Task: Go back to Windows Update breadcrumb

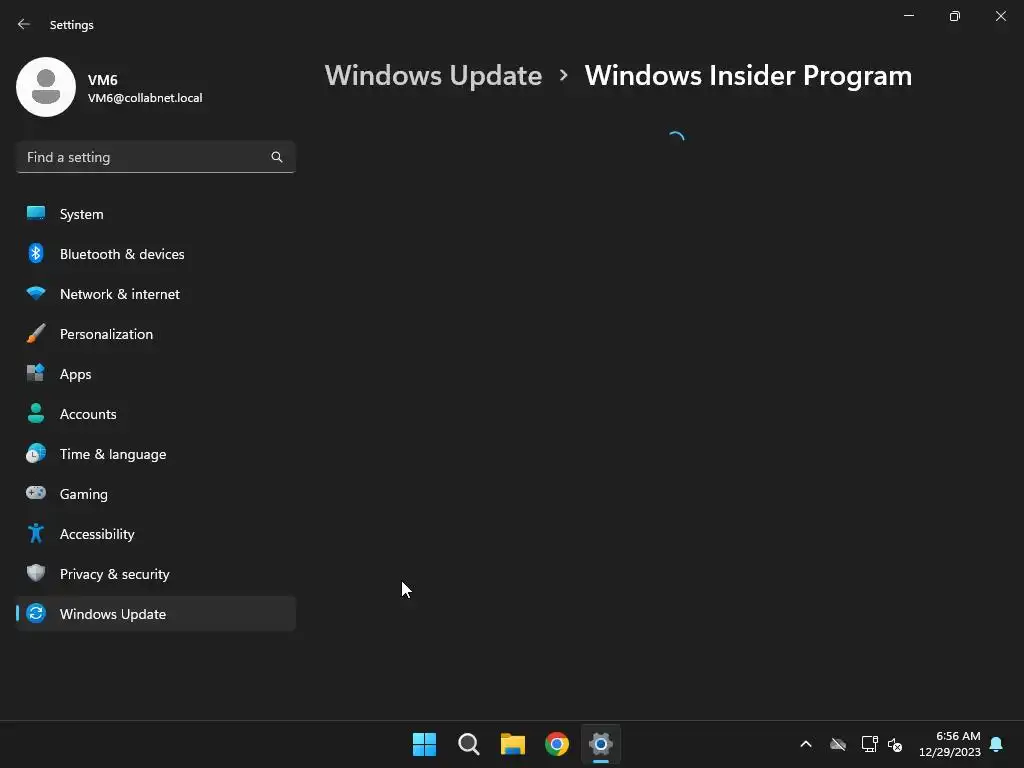Action: click(433, 76)
